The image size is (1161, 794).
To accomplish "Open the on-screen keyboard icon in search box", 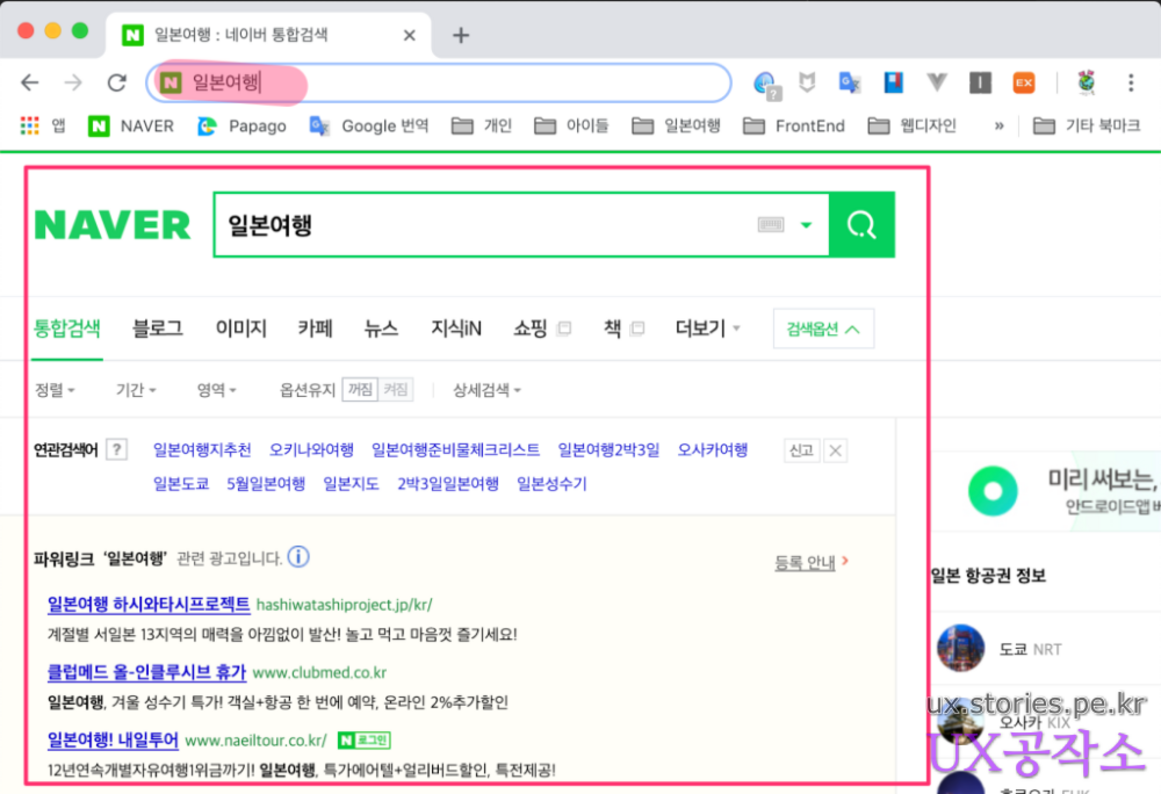I will pos(770,225).
